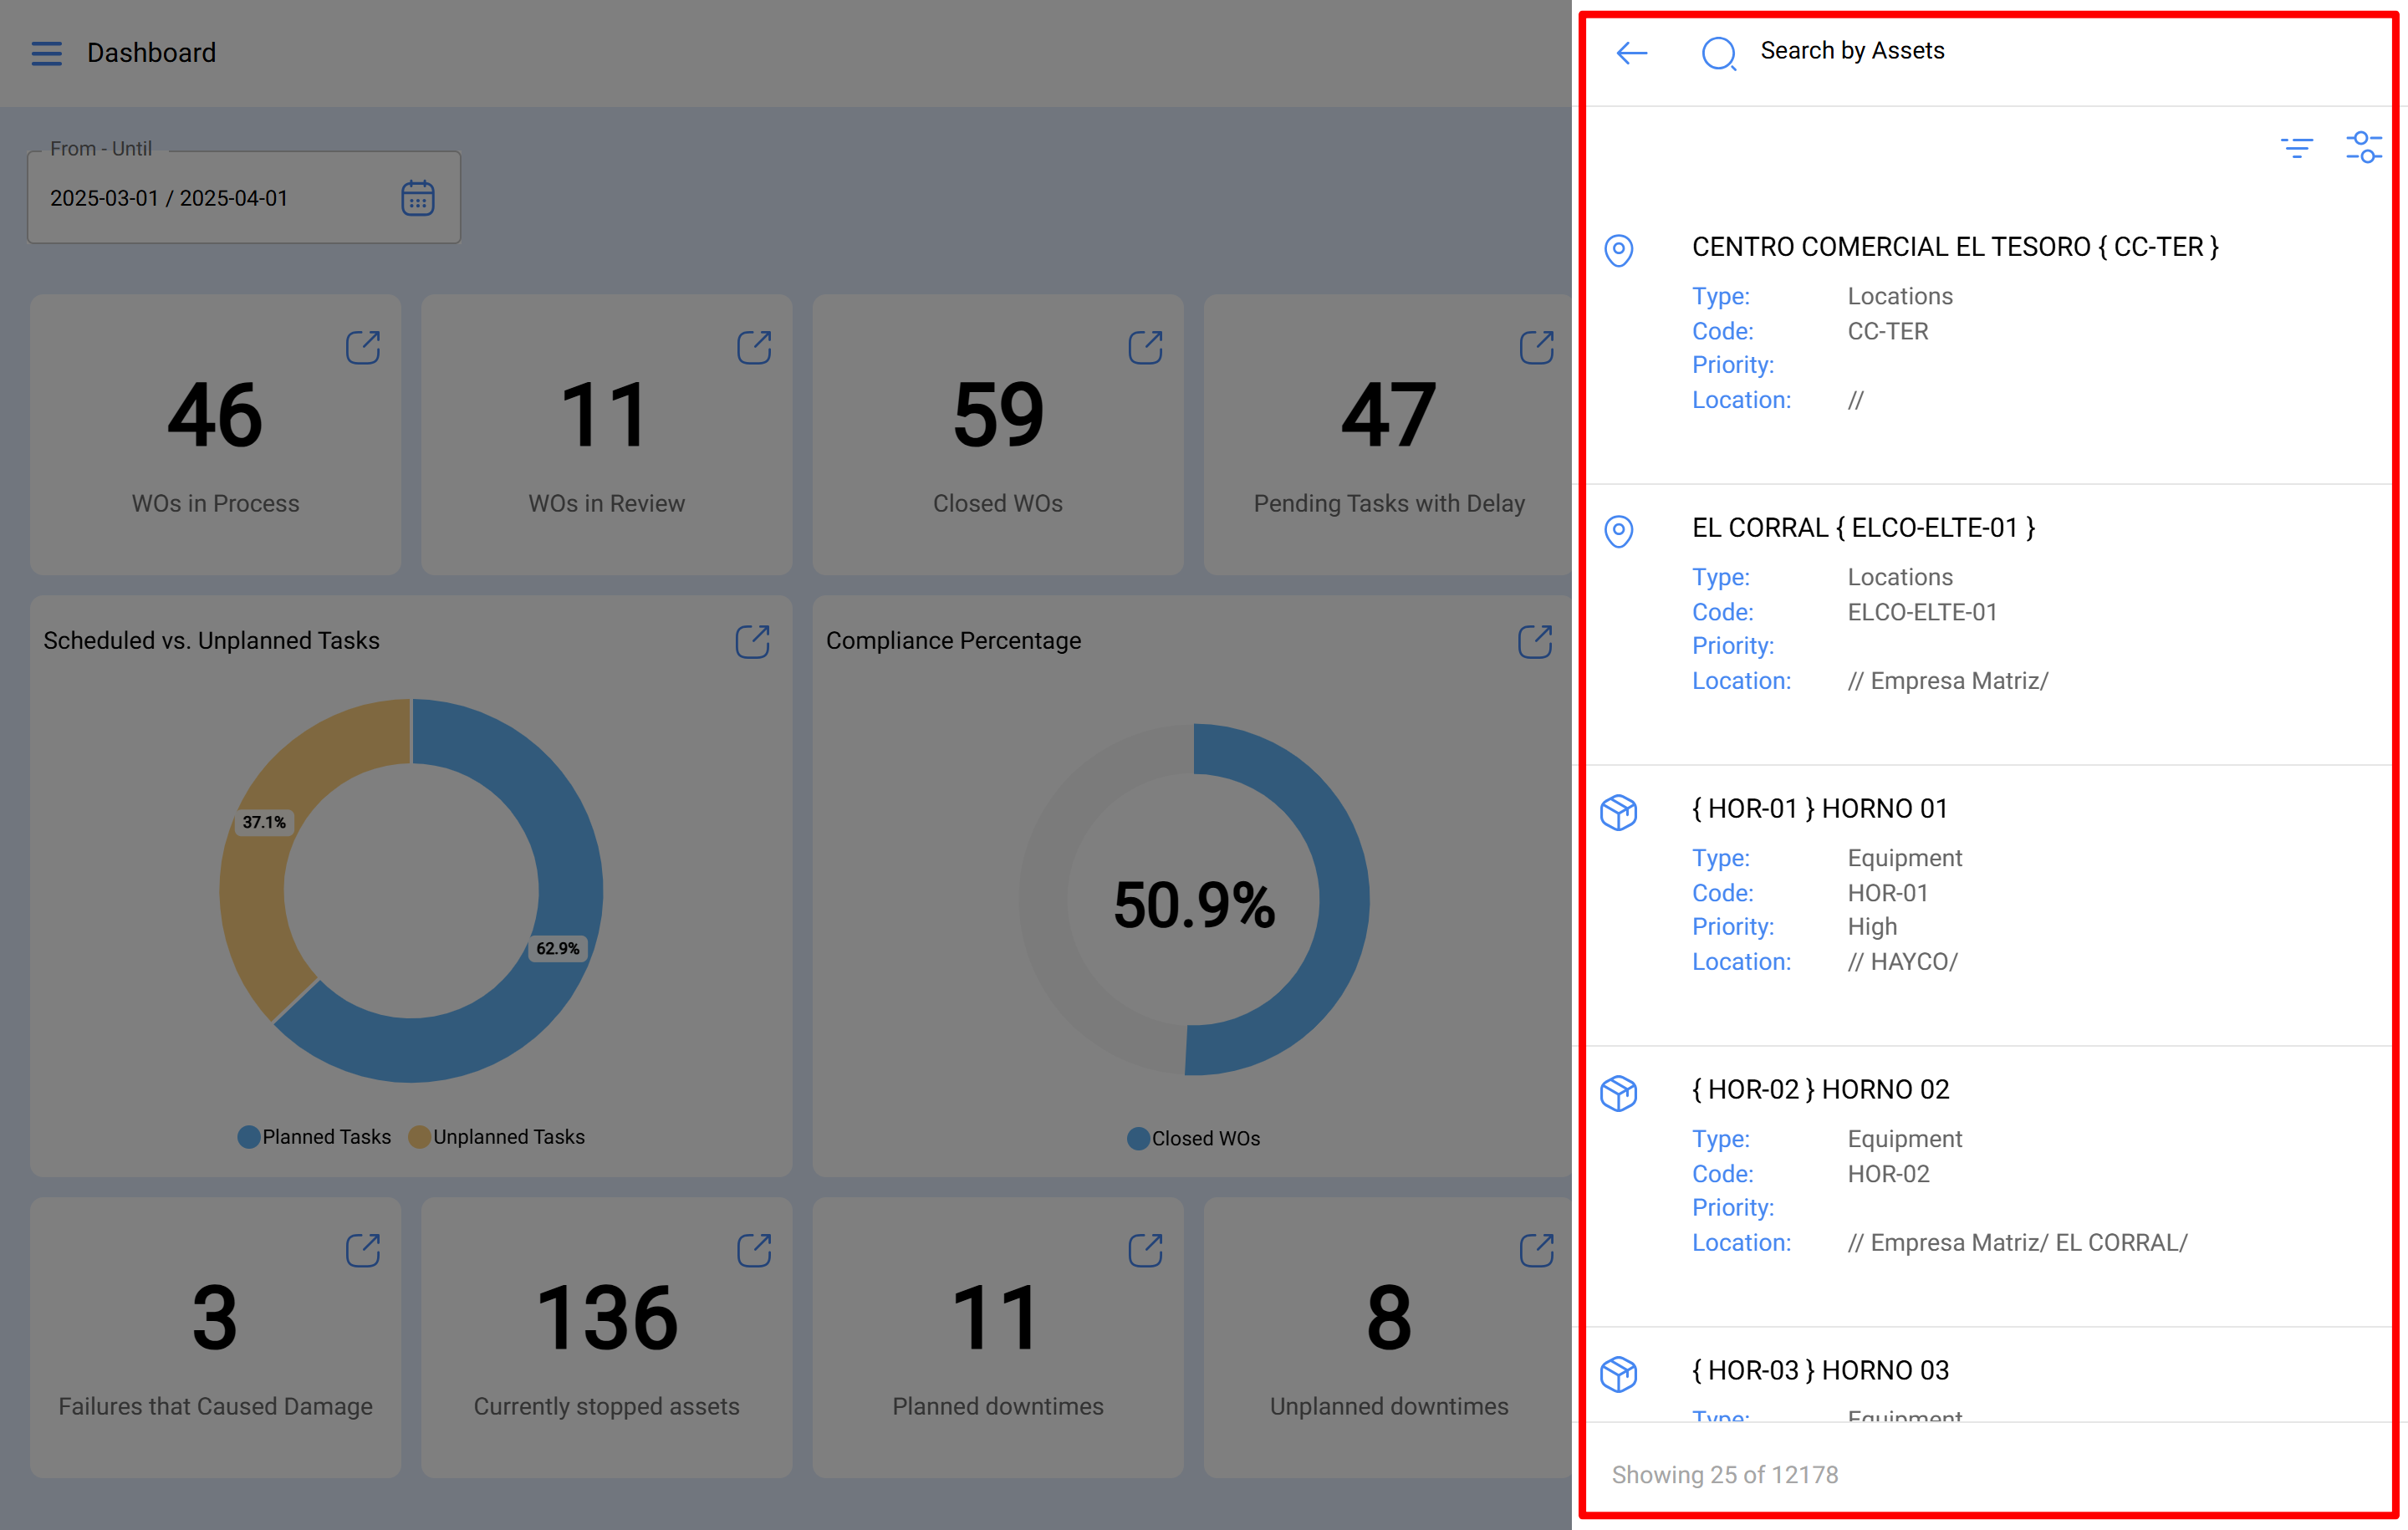Click Showing 25 of 12178 status text
This screenshot has width=2408, height=1530.
(x=1724, y=1475)
